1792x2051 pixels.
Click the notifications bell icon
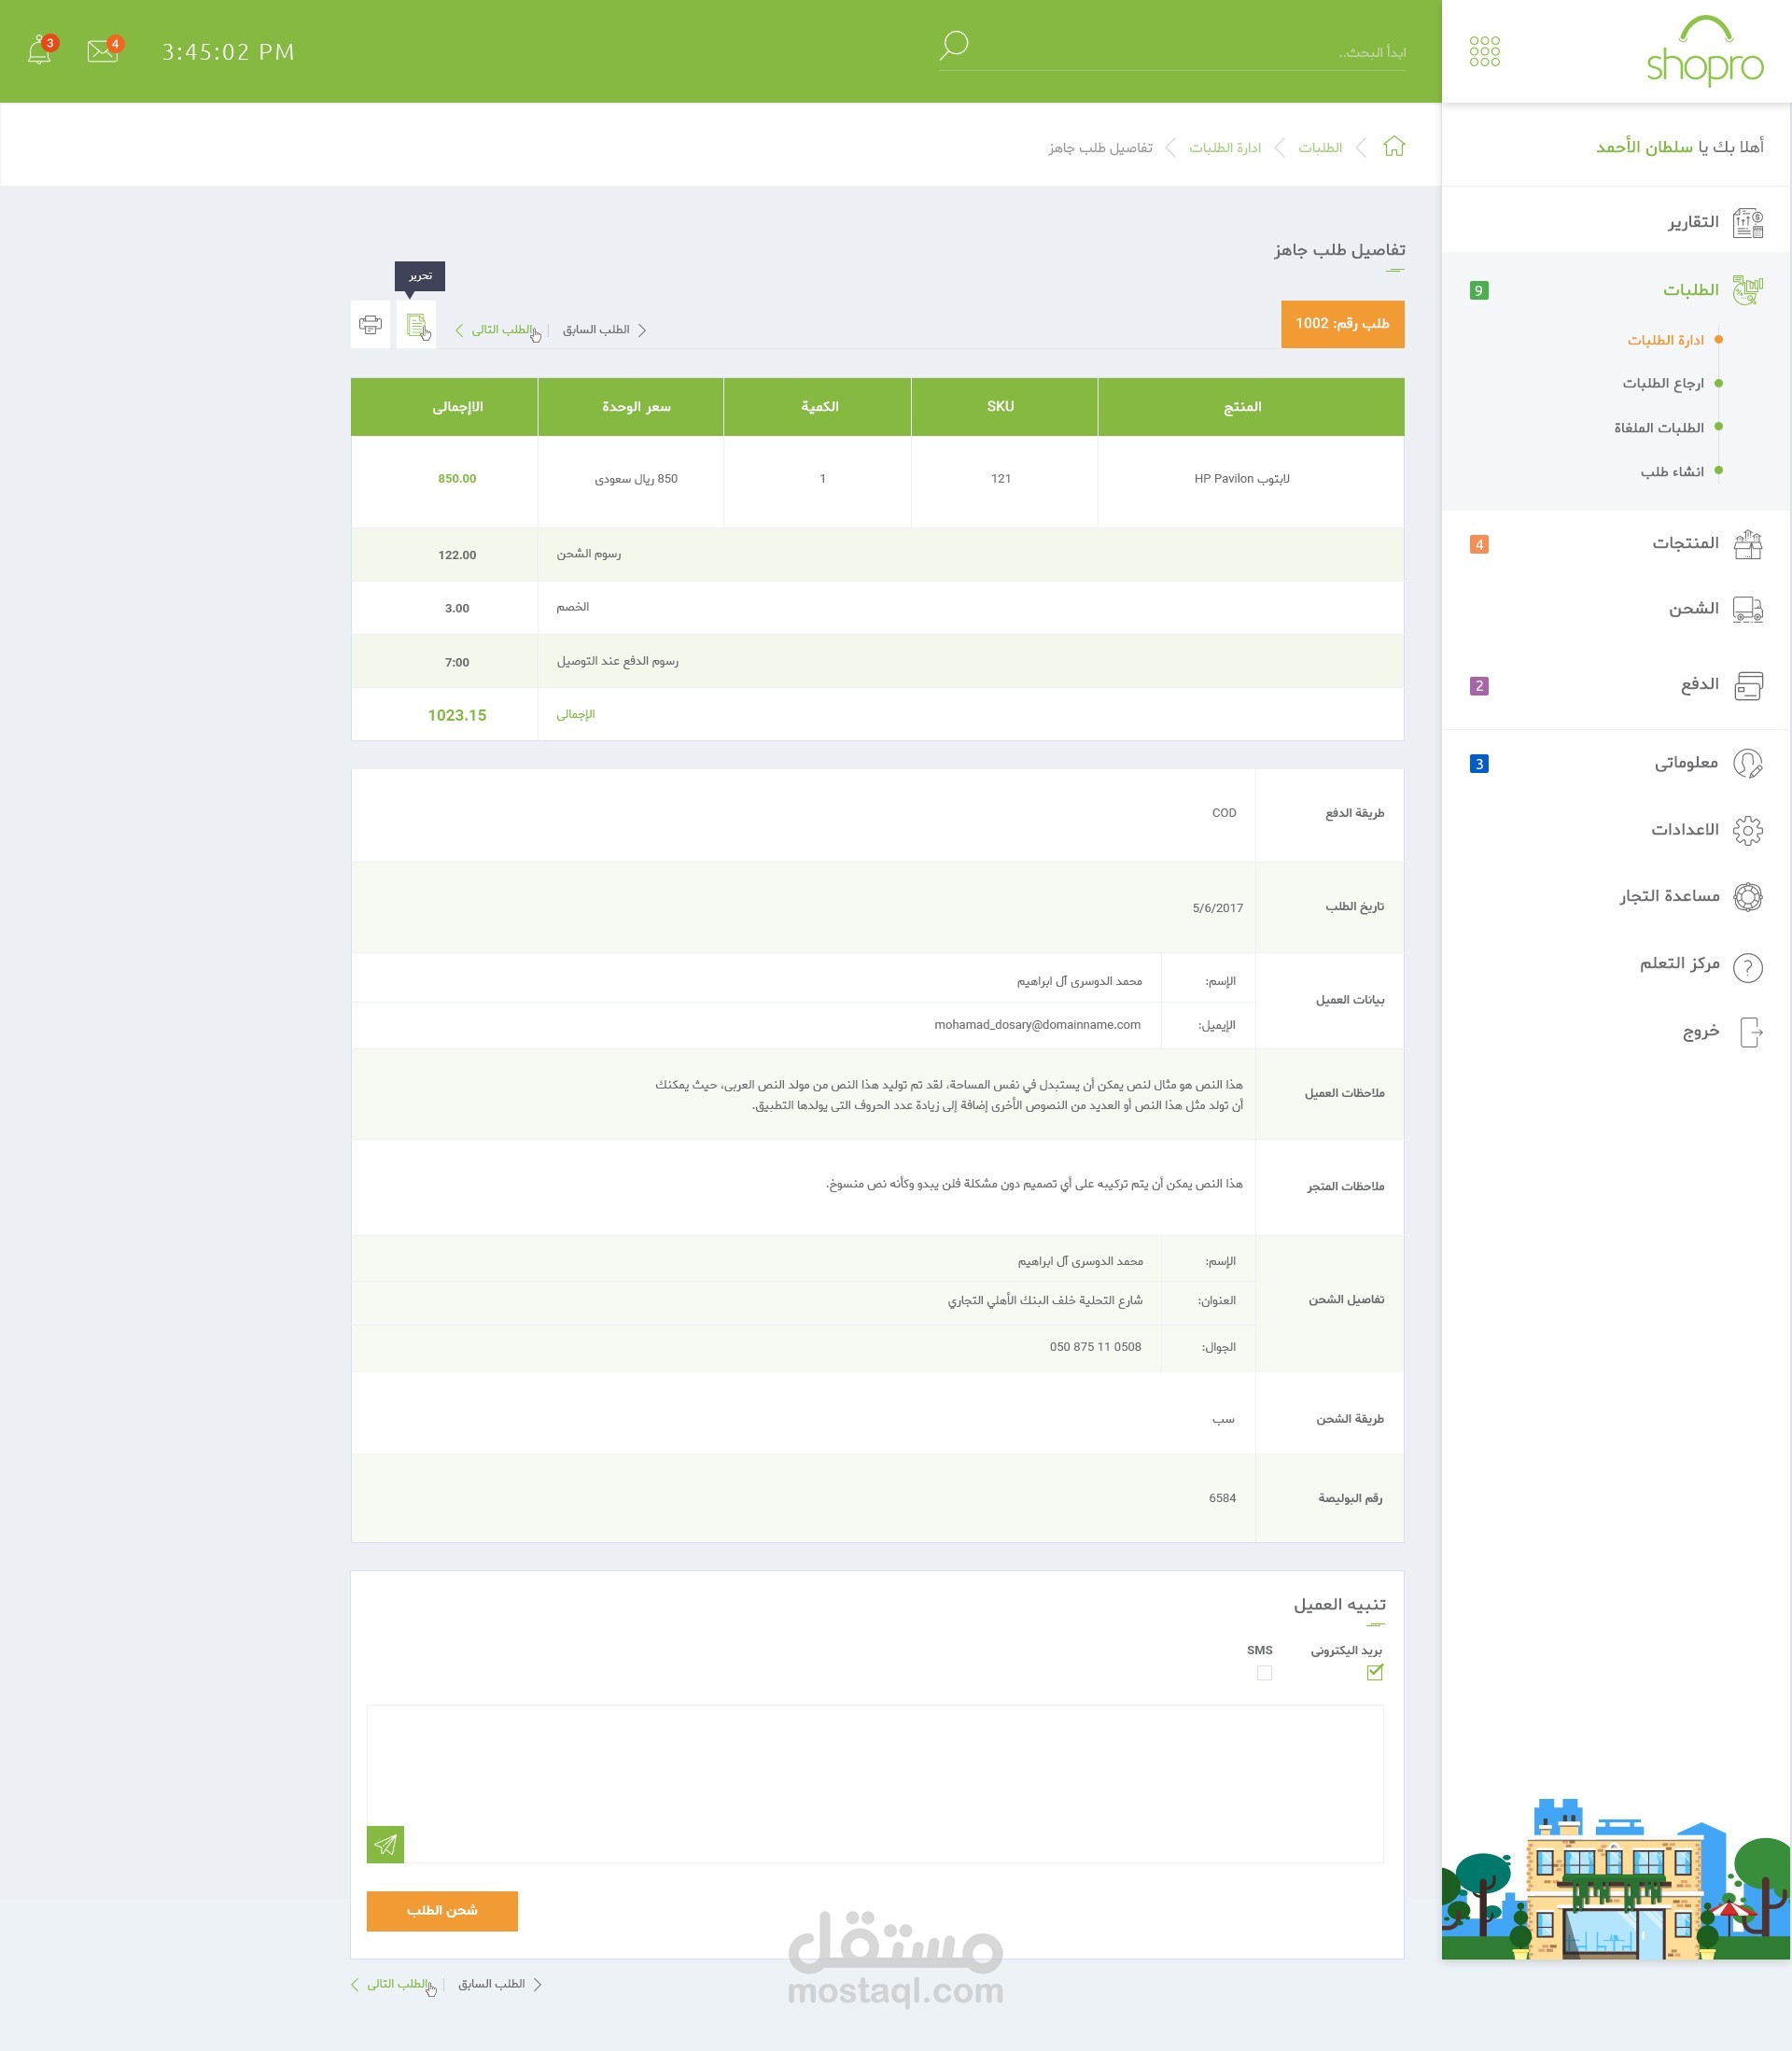pyautogui.click(x=39, y=51)
